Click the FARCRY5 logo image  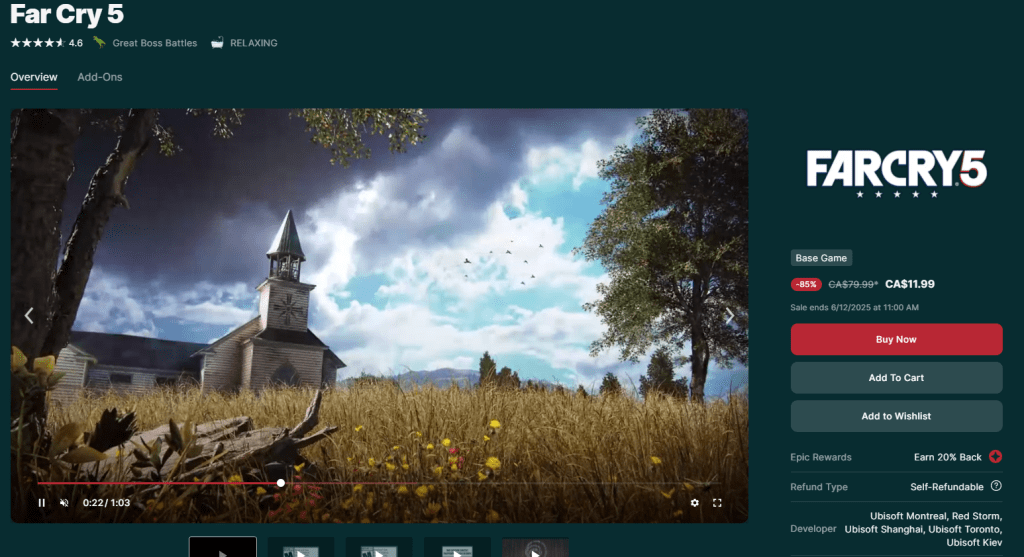[896, 173]
